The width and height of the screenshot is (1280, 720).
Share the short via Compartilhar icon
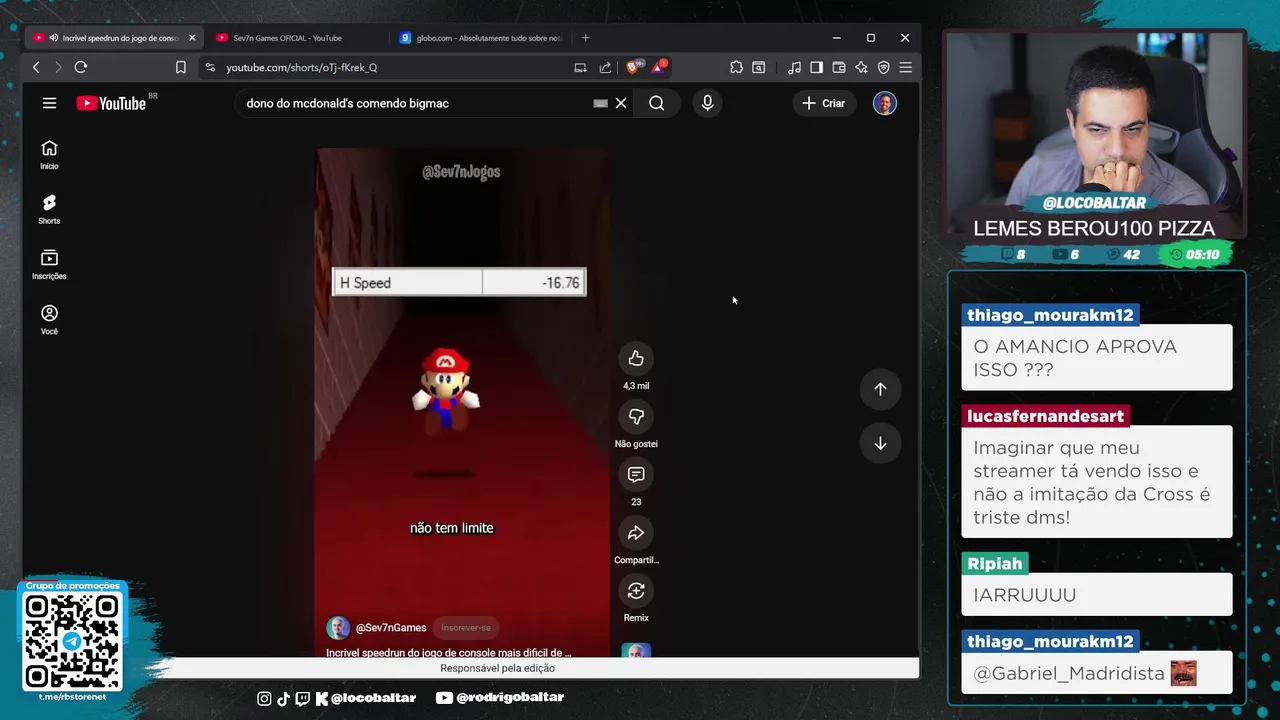coord(636,533)
